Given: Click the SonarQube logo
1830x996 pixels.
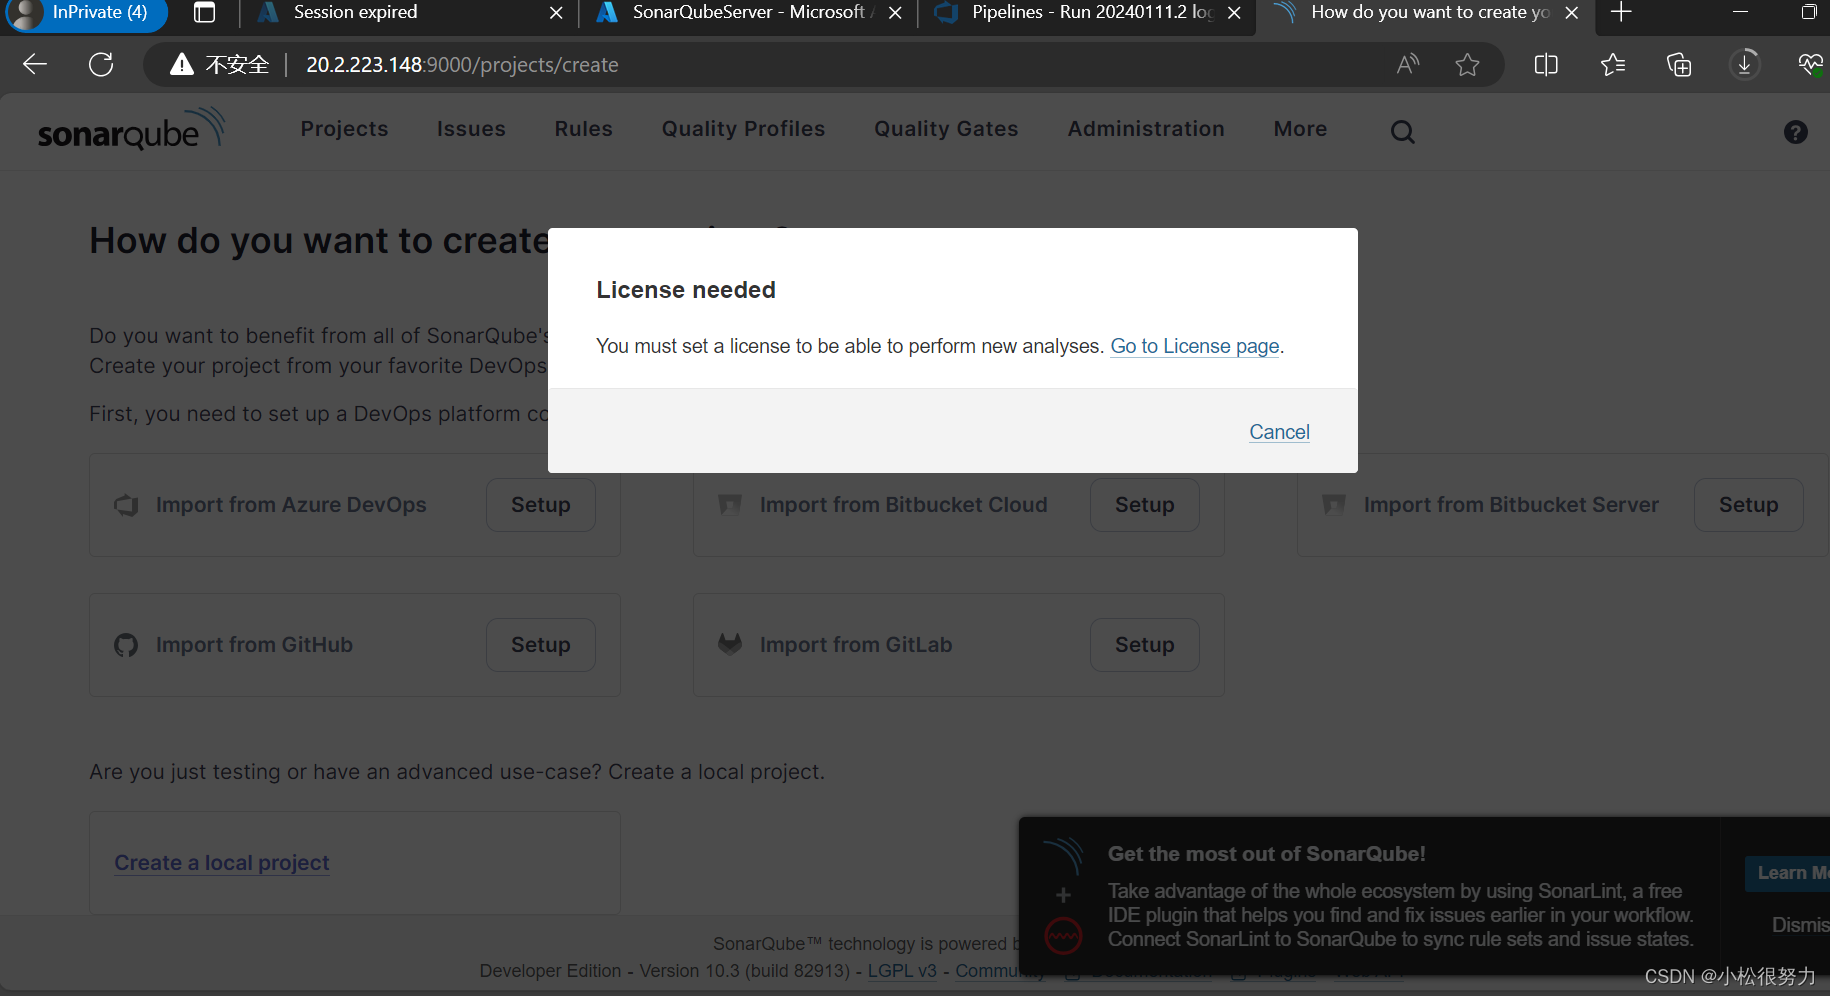Looking at the screenshot, I should pyautogui.click(x=131, y=130).
